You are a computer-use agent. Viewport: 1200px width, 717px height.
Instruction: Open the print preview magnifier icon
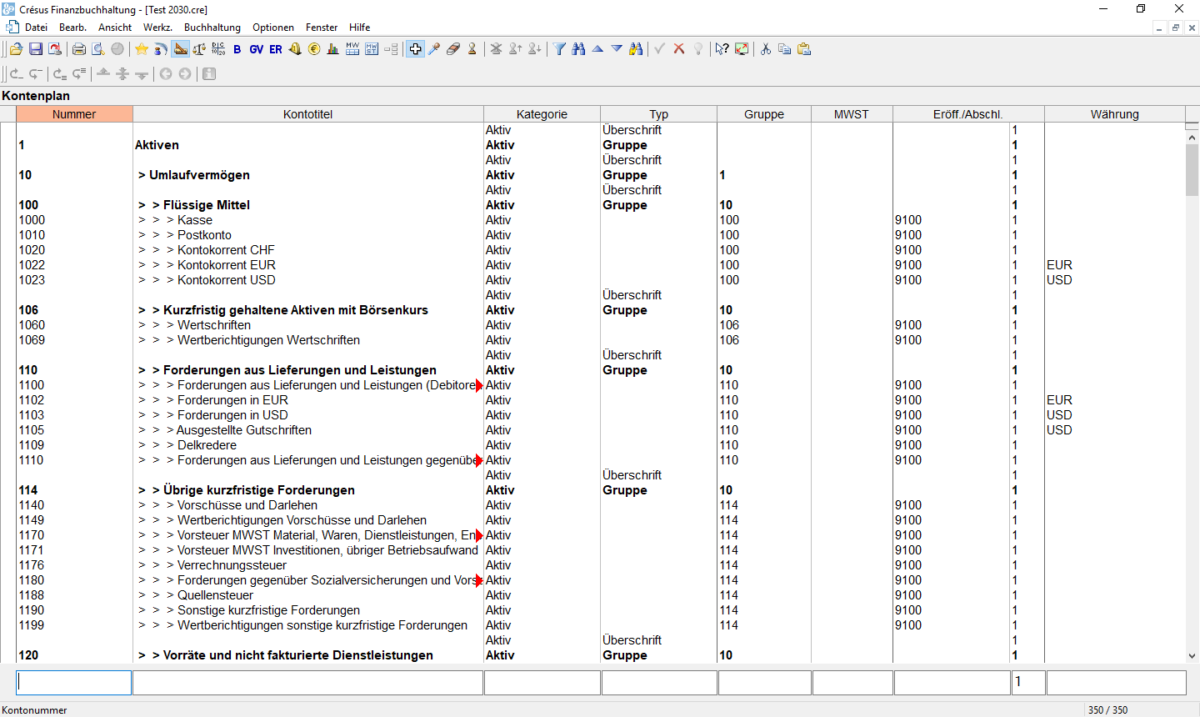coord(97,49)
